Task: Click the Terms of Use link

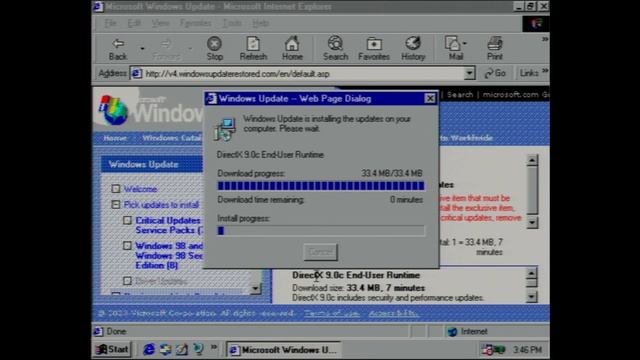Action: pyautogui.click(x=332, y=313)
